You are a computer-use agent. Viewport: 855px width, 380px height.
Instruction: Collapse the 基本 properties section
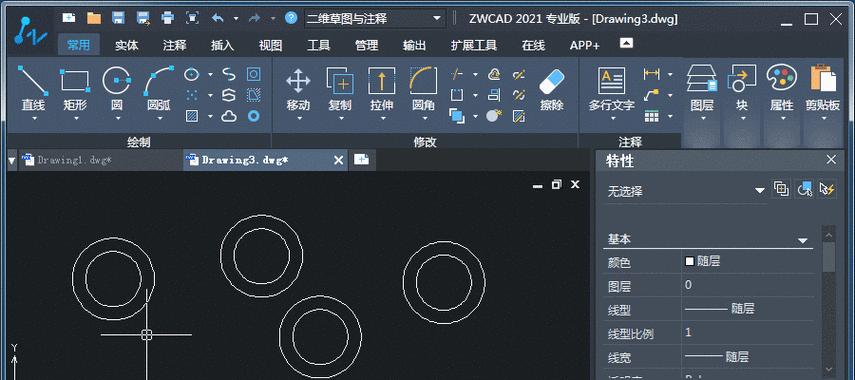(802, 240)
